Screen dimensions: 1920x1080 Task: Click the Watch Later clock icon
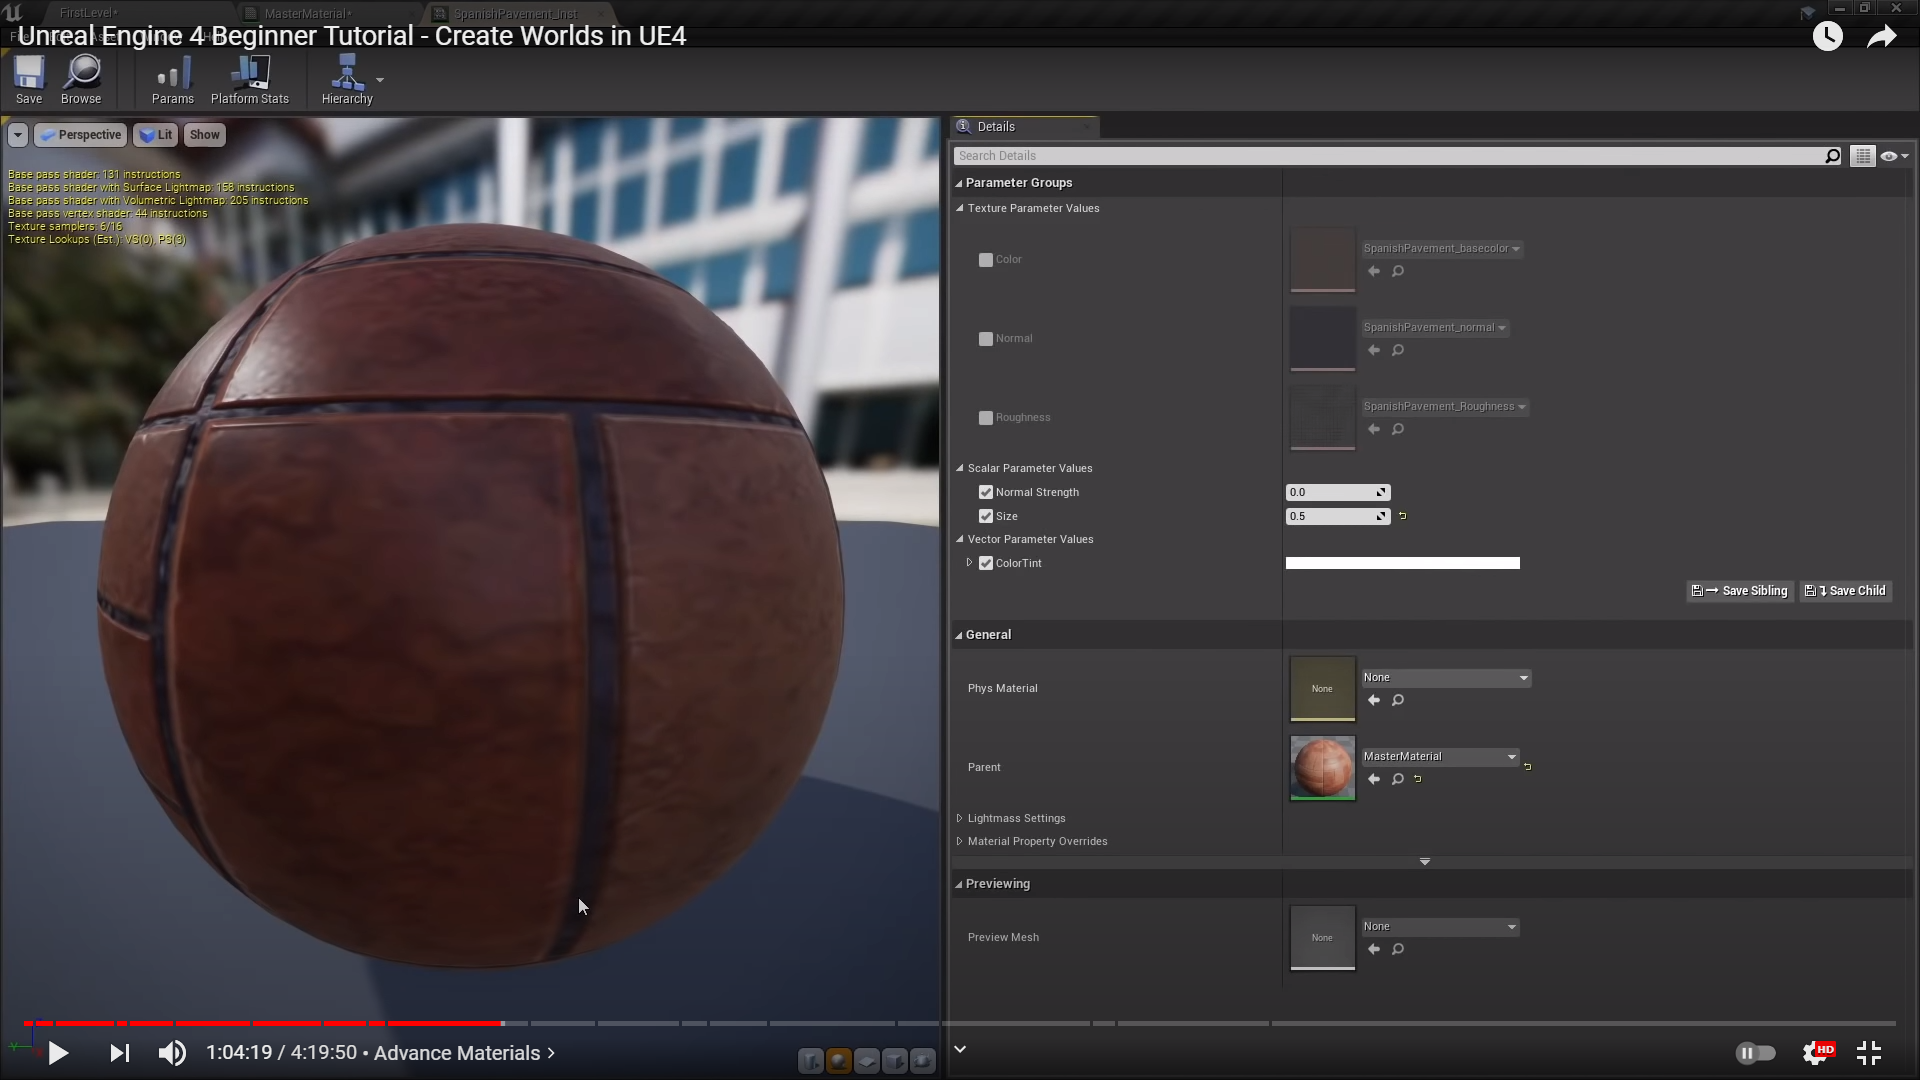pos(1827,37)
